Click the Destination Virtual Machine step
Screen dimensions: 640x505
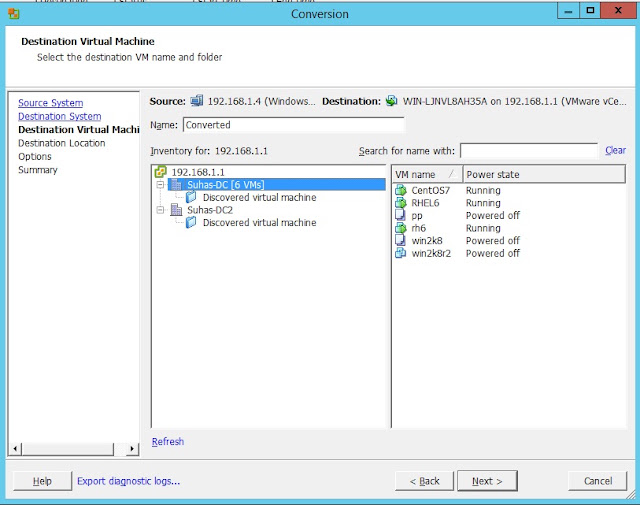[79, 129]
